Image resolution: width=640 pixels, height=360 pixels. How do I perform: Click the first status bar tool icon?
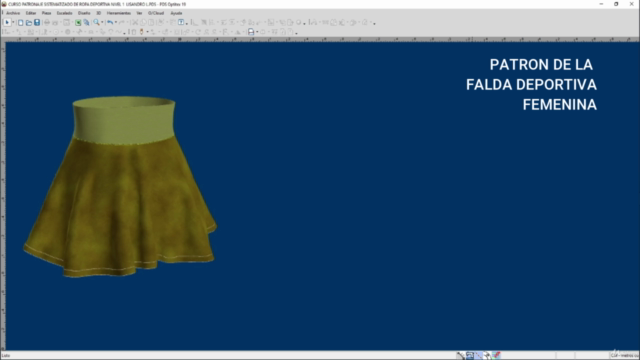pyautogui.click(x=460, y=356)
